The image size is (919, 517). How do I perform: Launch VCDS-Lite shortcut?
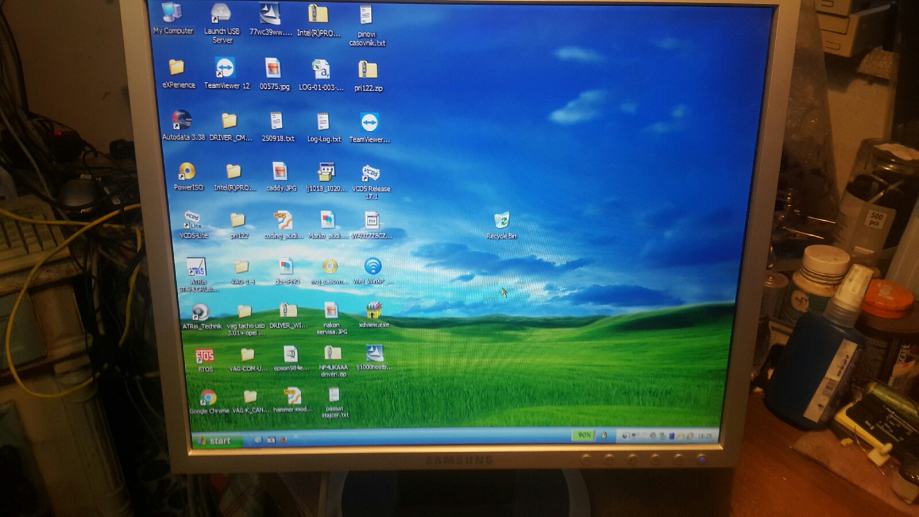point(193,225)
